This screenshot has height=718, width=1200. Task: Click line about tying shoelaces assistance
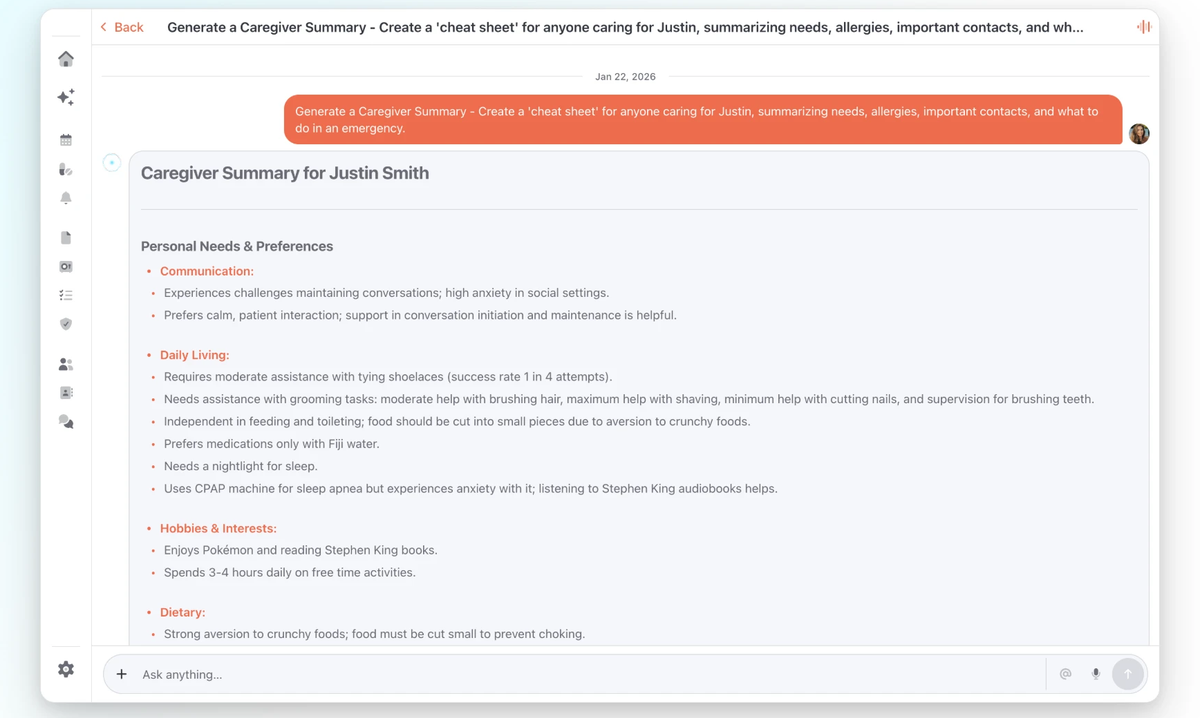click(x=388, y=377)
